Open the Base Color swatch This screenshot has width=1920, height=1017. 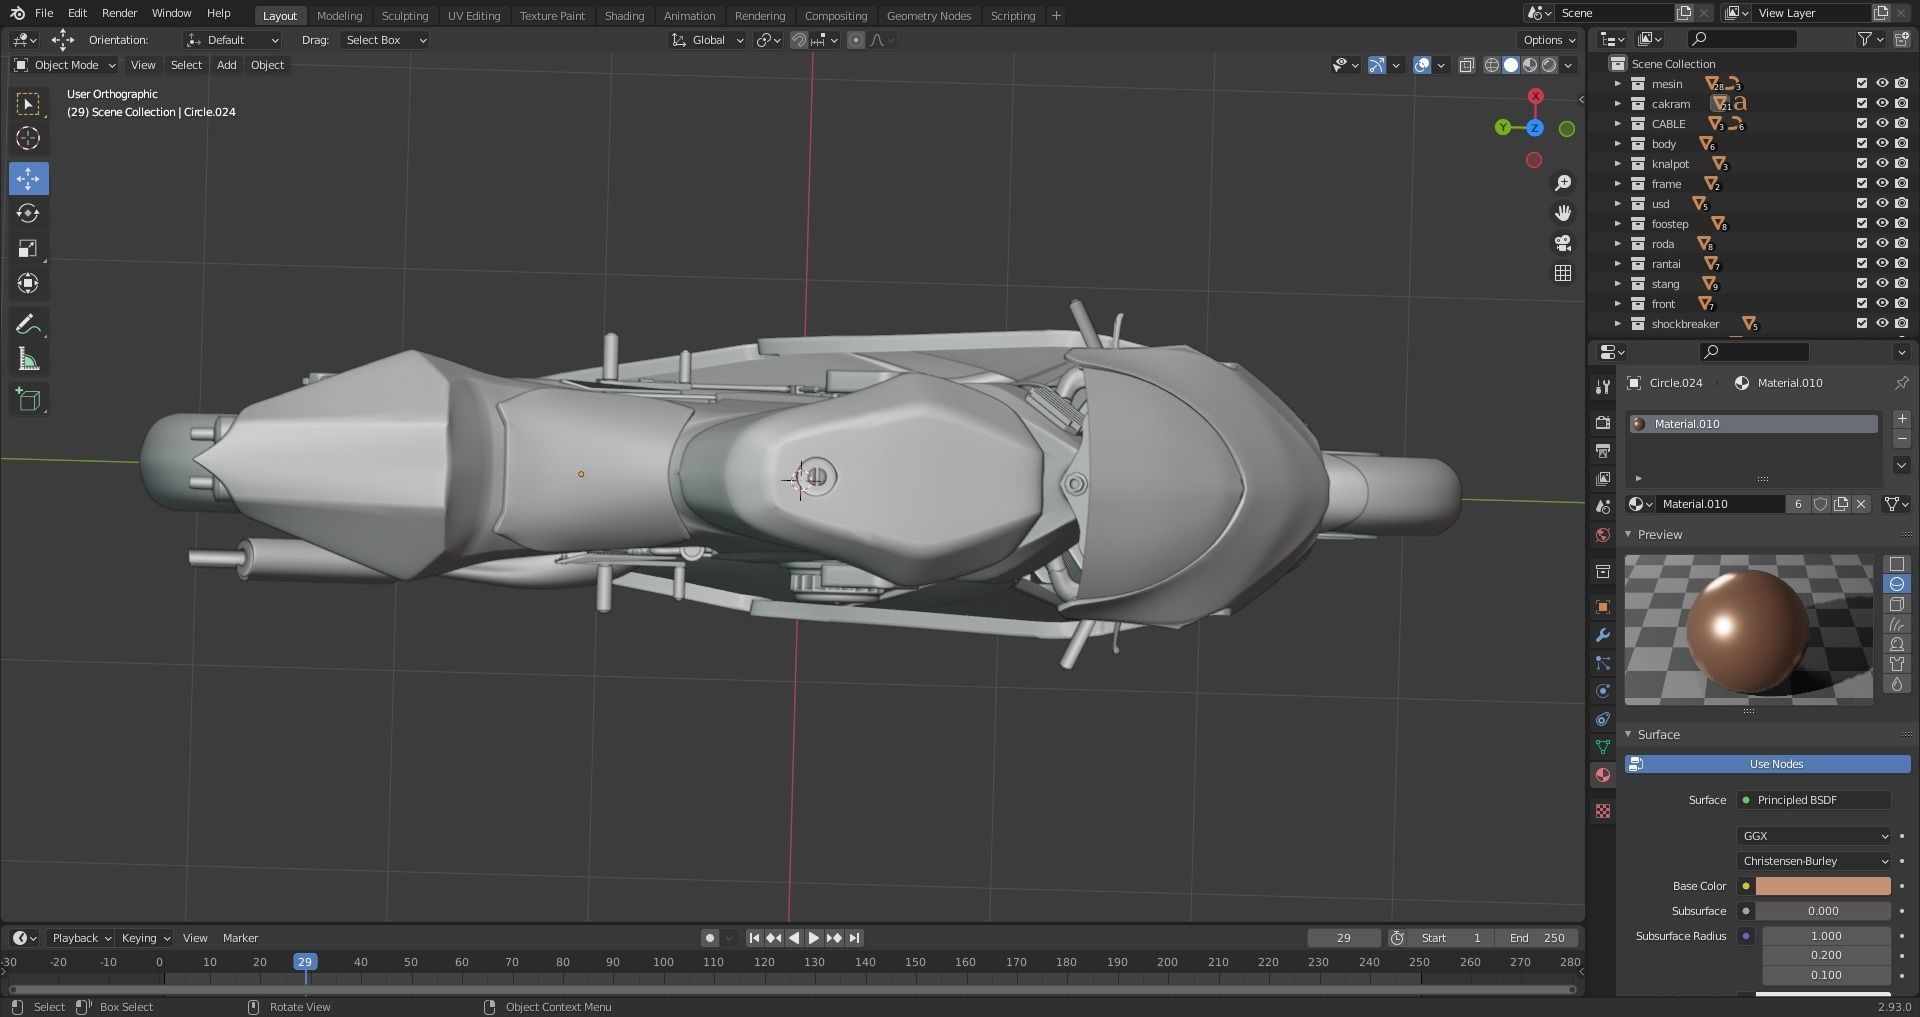[1823, 886]
